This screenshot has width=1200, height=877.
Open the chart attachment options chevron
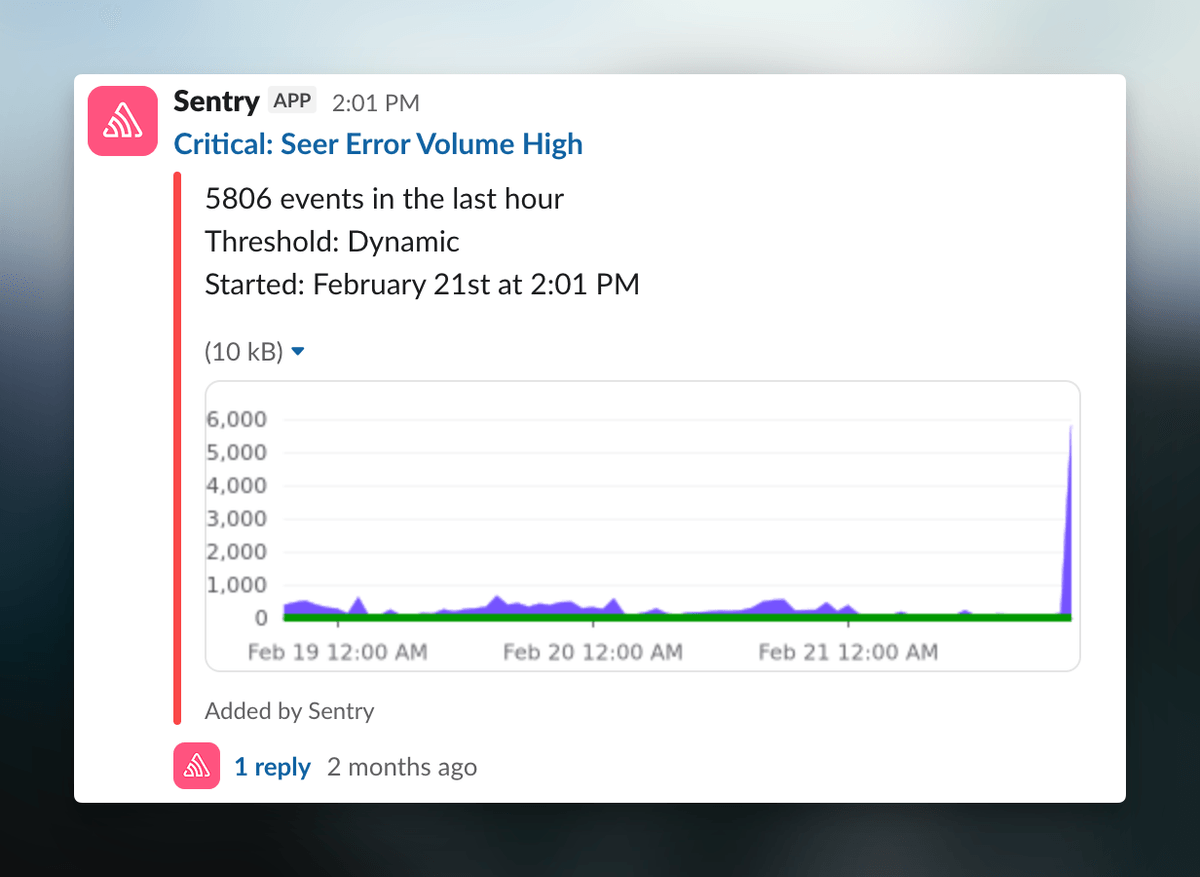click(x=296, y=352)
